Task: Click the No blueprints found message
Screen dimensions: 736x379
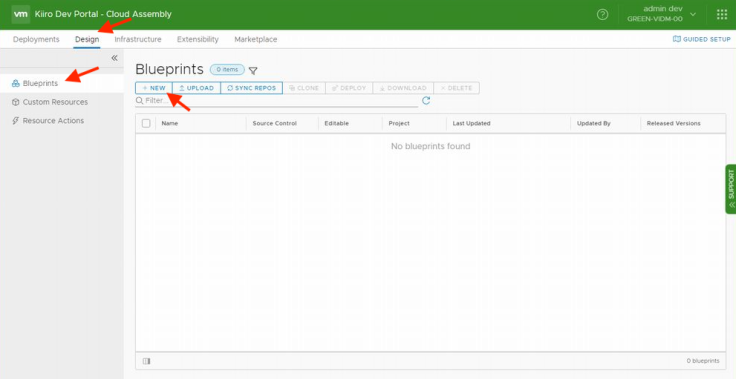Action: [x=430, y=146]
